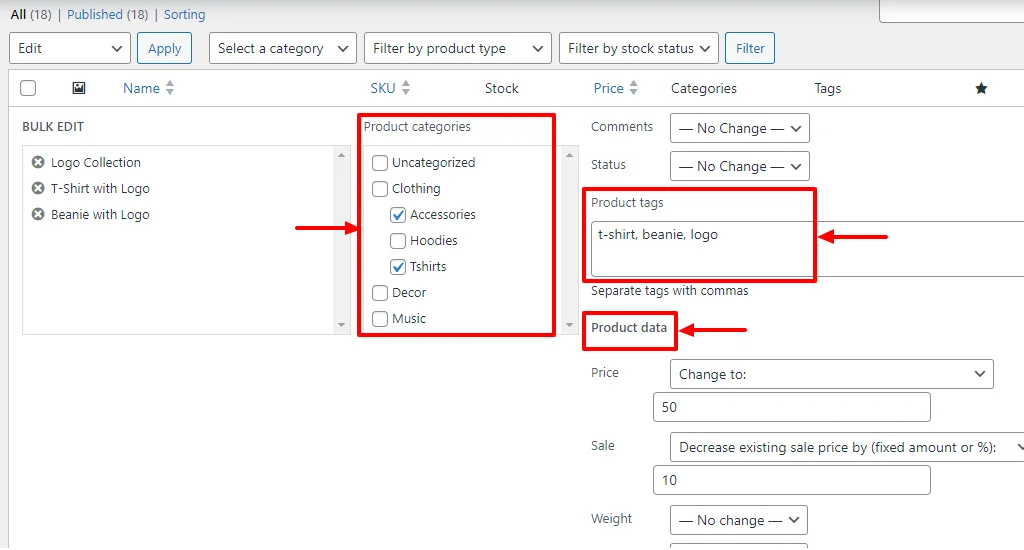
Task: Click the BULK EDIT heading
Action: [x=53, y=127]
